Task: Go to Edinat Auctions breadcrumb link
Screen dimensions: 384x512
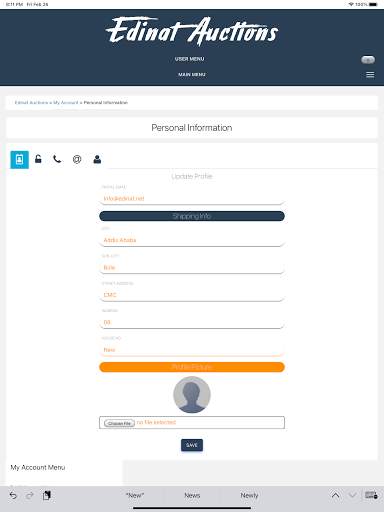Action: click(x=31, y=103)
